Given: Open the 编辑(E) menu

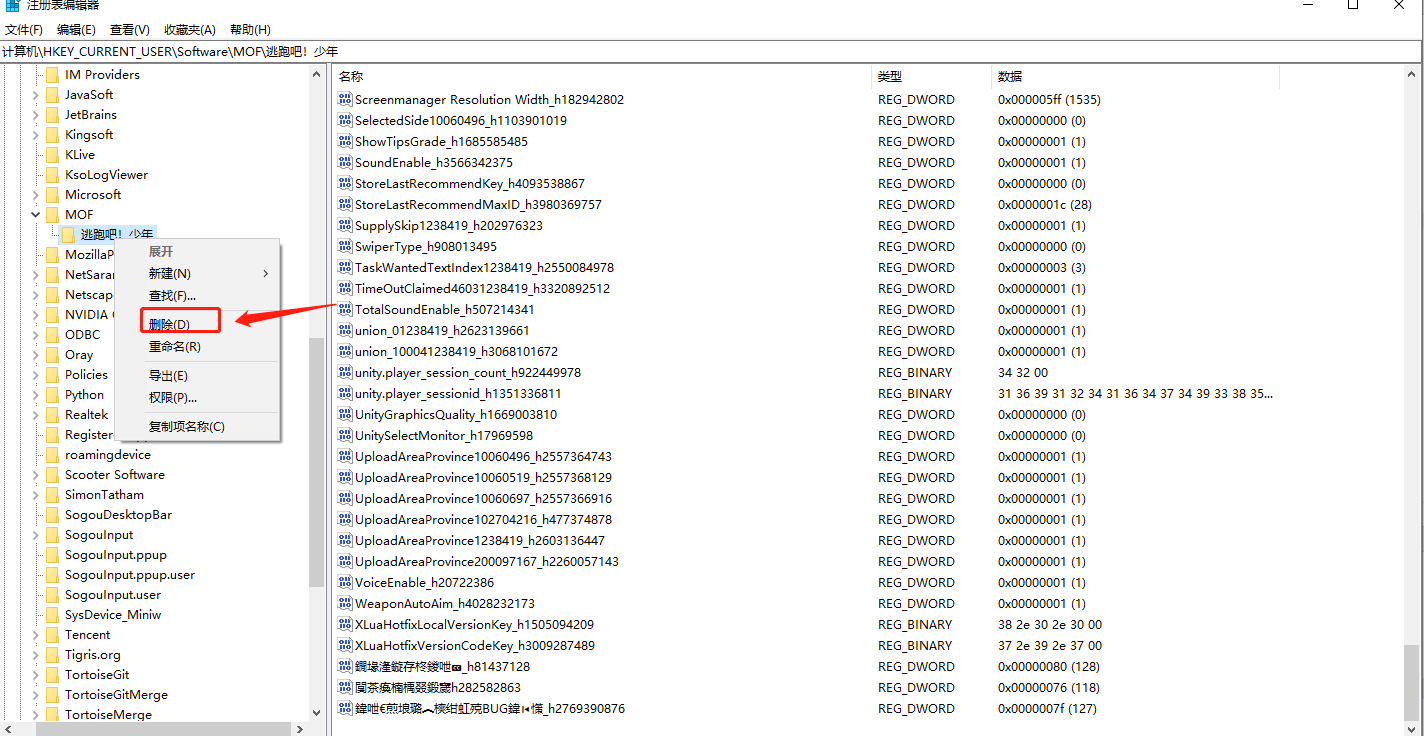Looking at the screenshot, I should click(76, 30).
